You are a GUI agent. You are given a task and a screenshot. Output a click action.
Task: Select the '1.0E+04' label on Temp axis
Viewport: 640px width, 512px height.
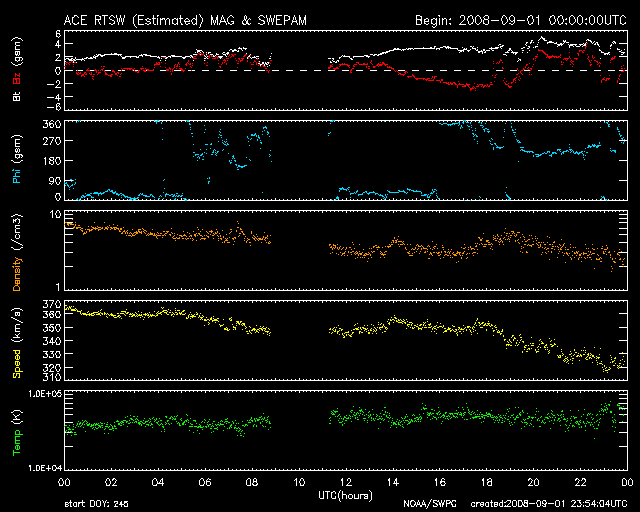point(45,467)
